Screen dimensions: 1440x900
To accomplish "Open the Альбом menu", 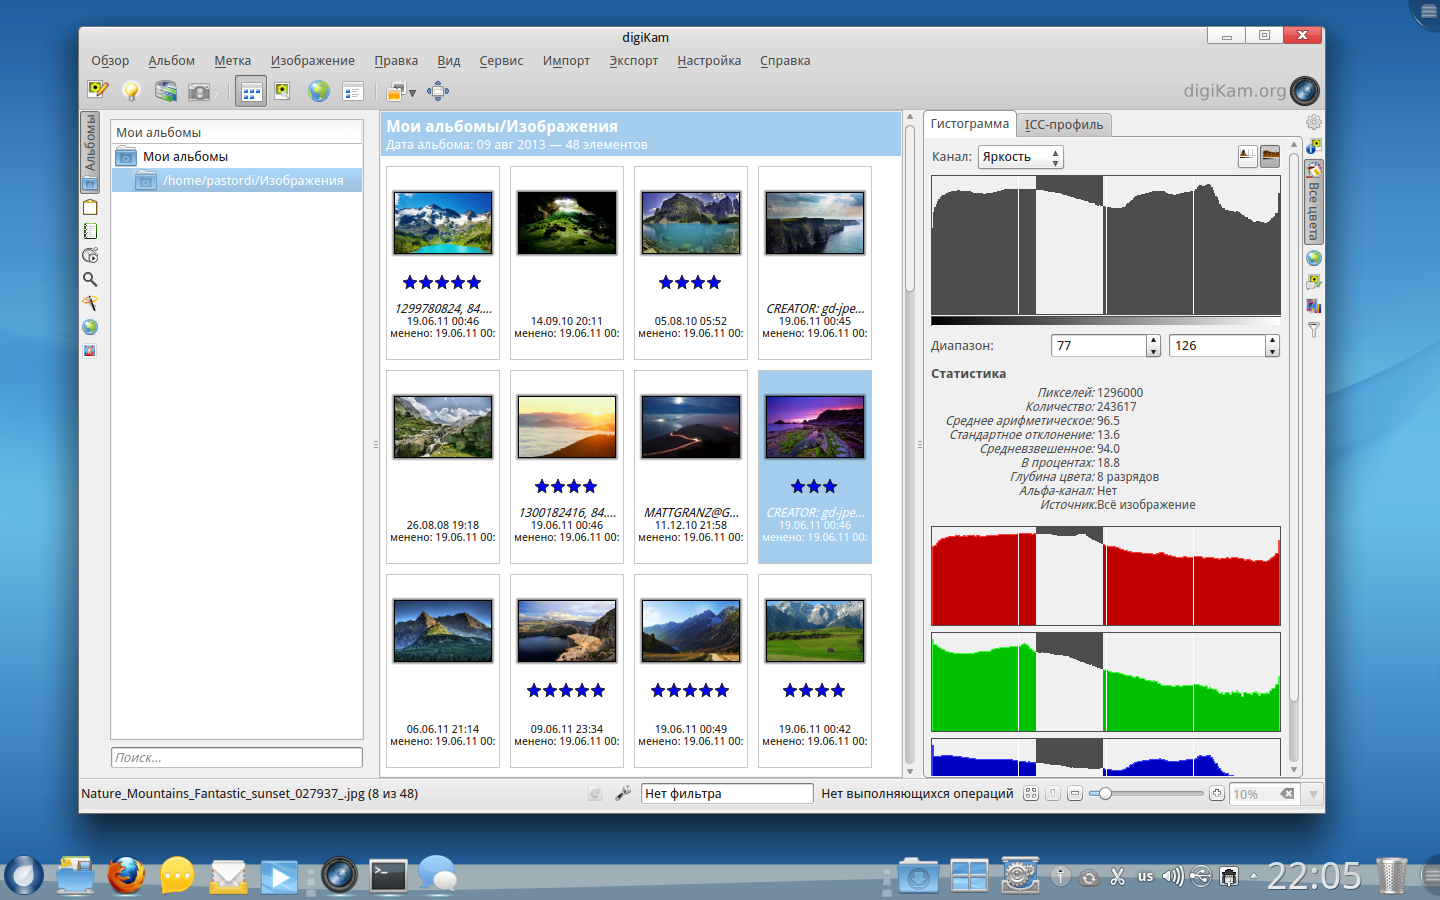I will 171,61.
